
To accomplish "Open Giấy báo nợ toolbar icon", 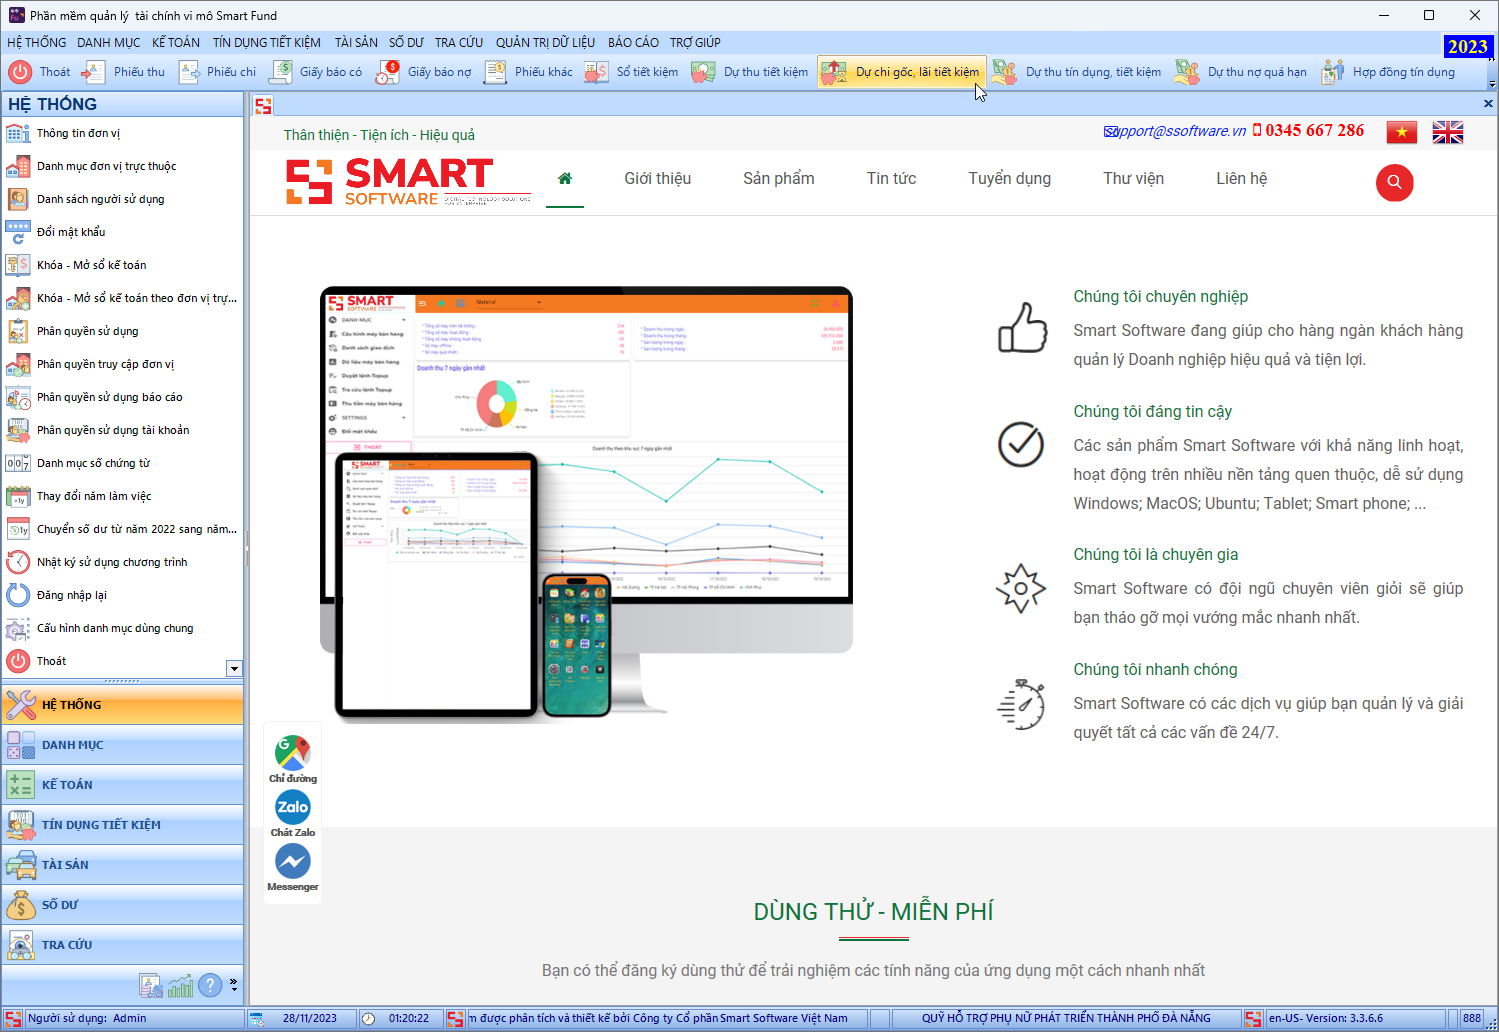I will click(388, 72).
